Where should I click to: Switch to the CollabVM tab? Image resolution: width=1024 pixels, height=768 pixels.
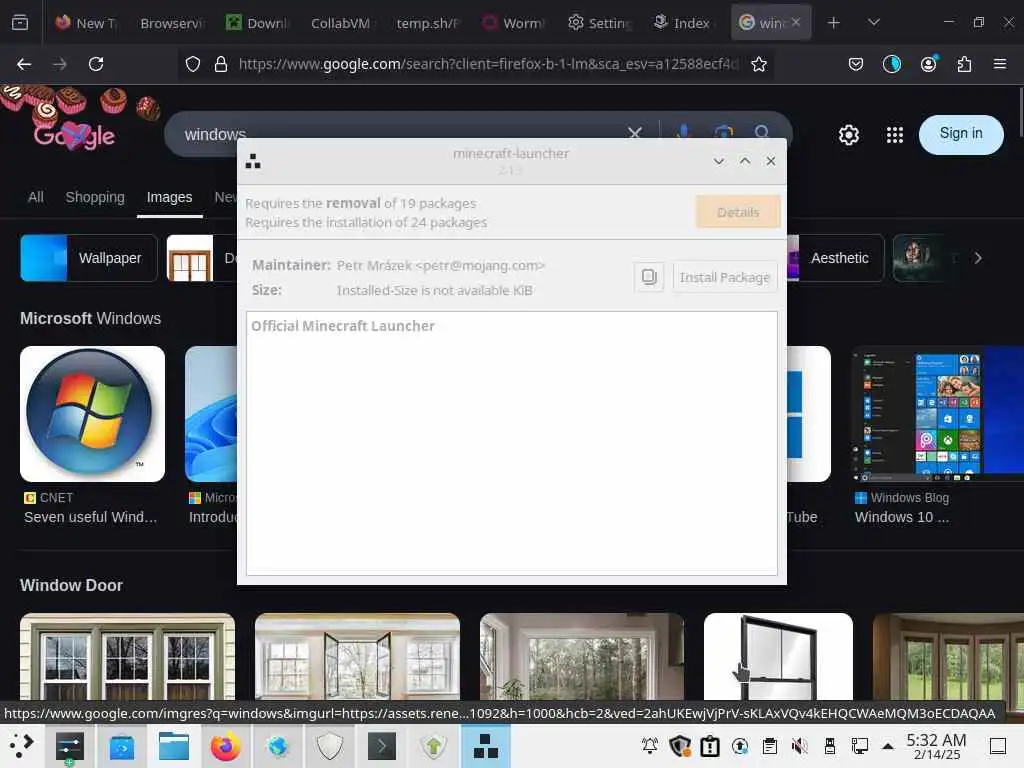coord(340,23)
